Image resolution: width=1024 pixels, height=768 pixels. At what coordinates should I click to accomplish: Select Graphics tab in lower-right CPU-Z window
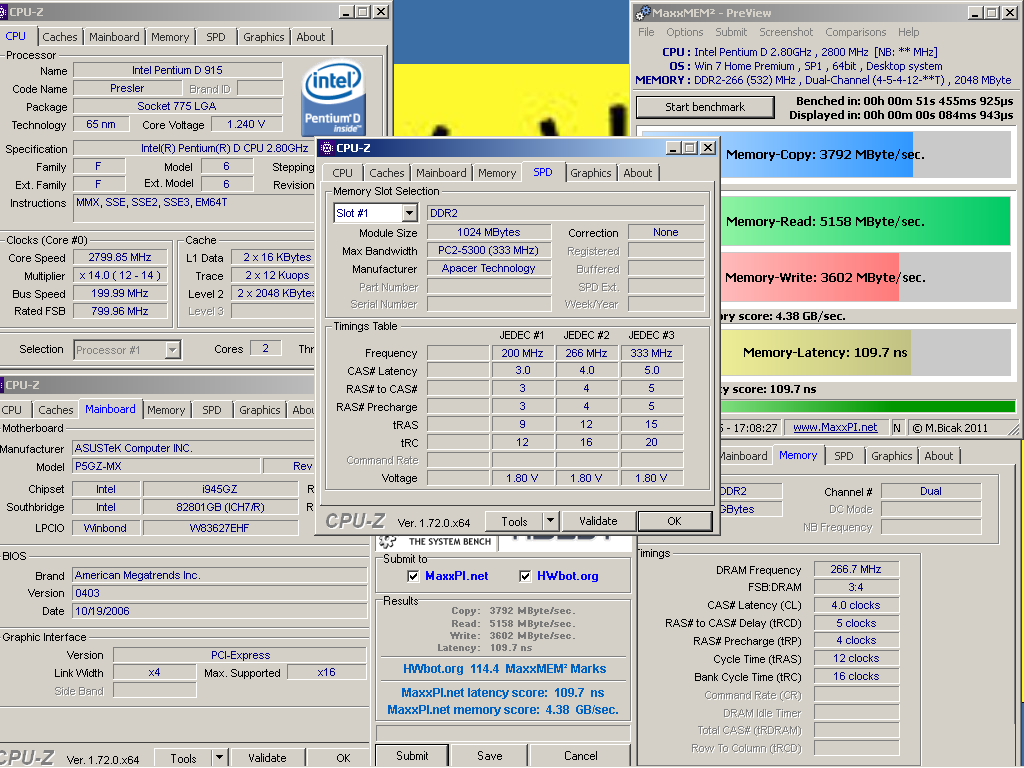click(891, 456)
